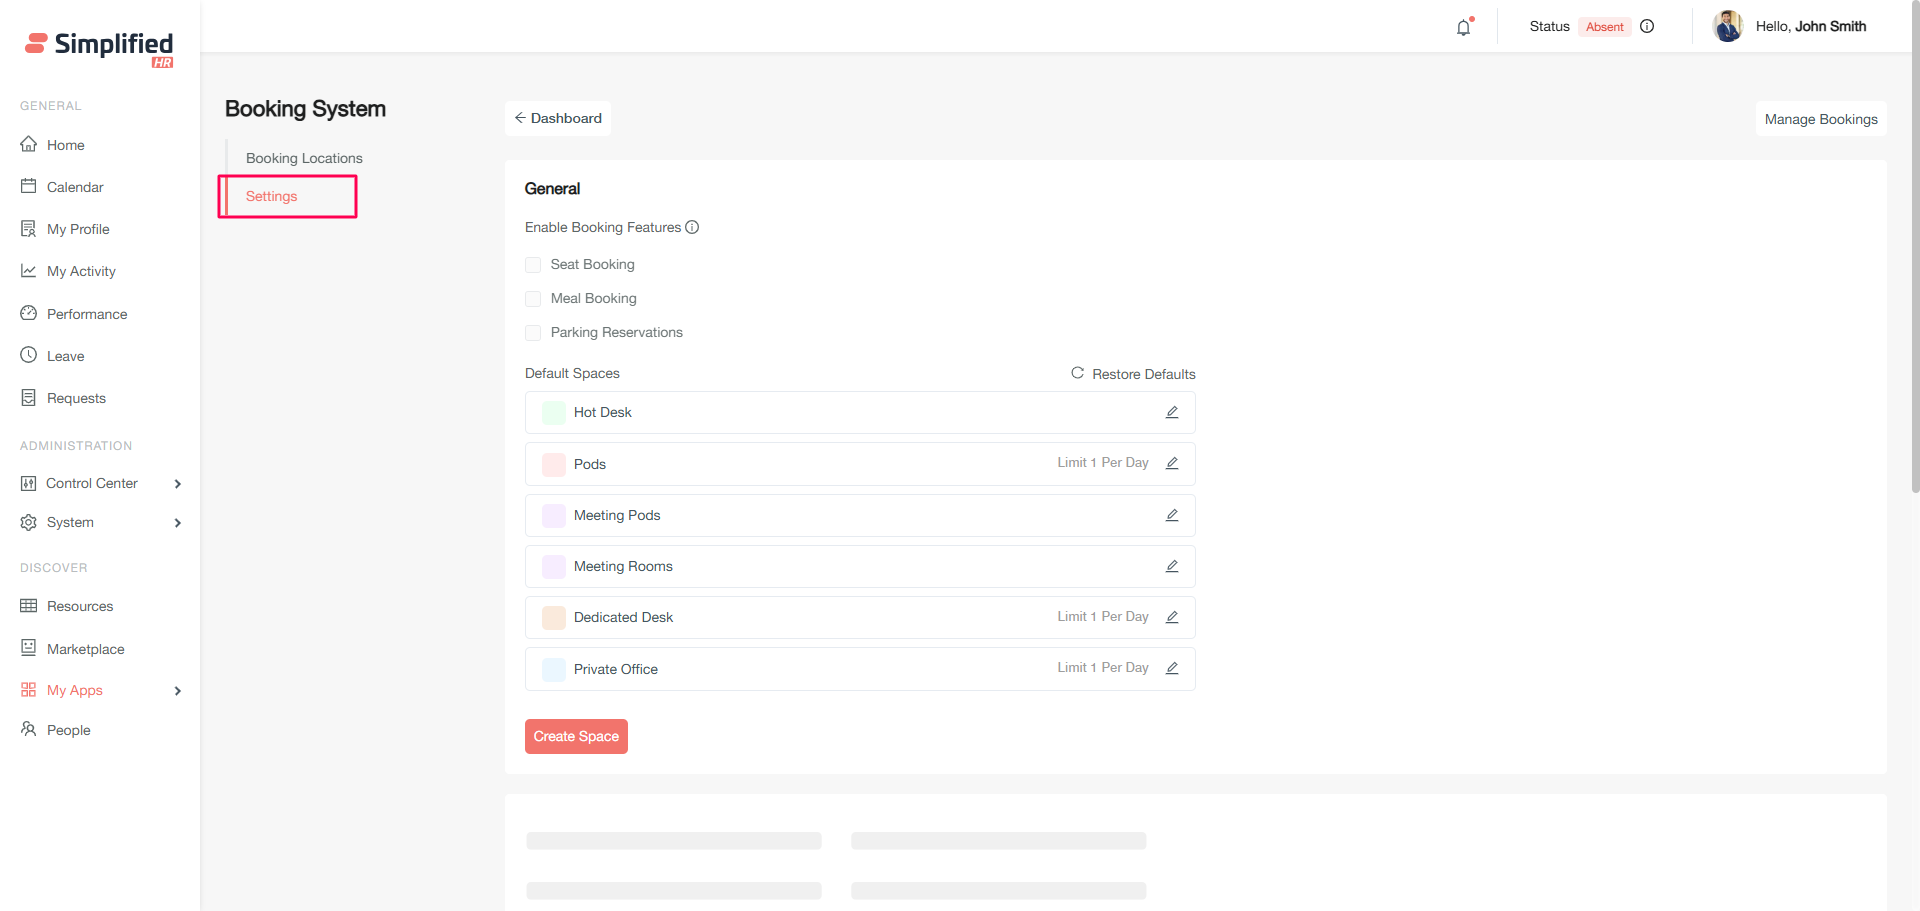Click John Smith's profile avatar
Viewport: 1920px width, 911px height.
coord(1727,26)
